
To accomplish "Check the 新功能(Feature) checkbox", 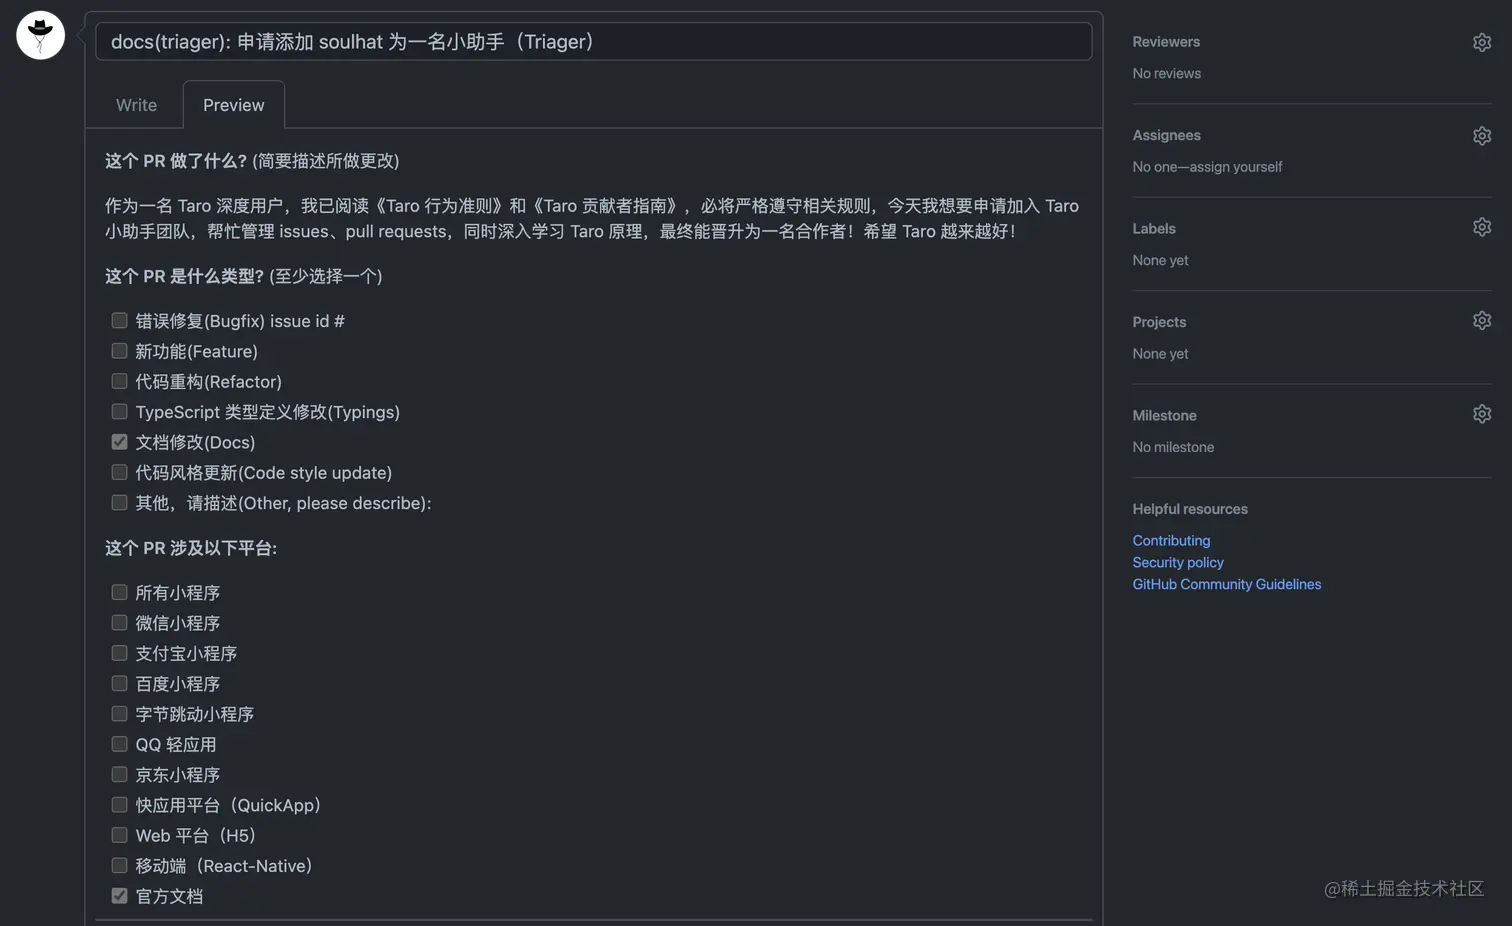I will click(x=119, y=351).
